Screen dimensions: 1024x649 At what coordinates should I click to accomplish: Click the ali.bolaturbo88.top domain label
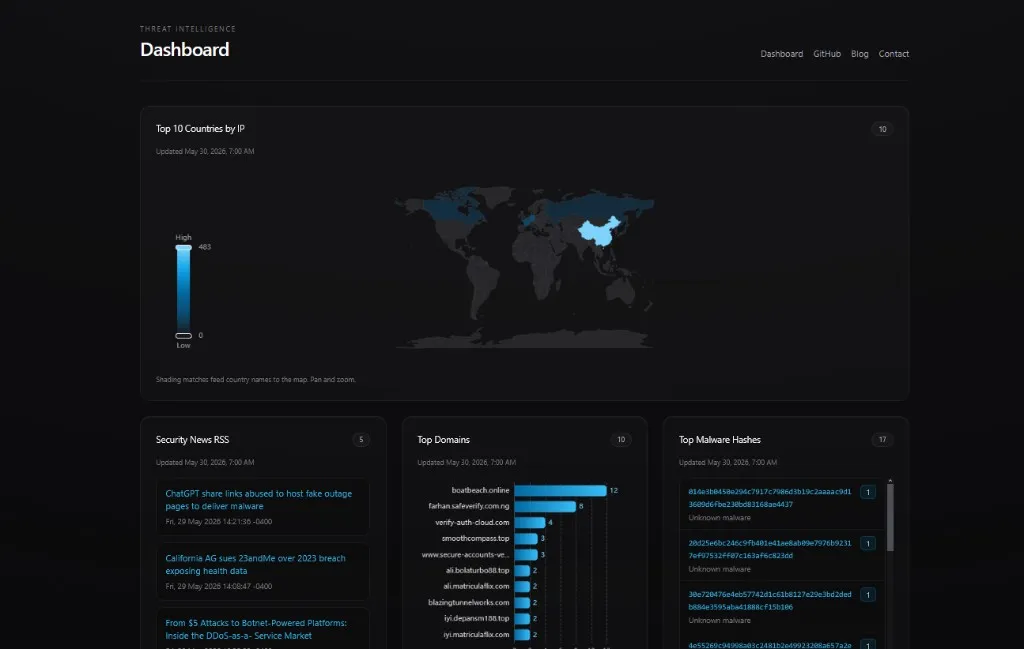click(x=477, y=570)
